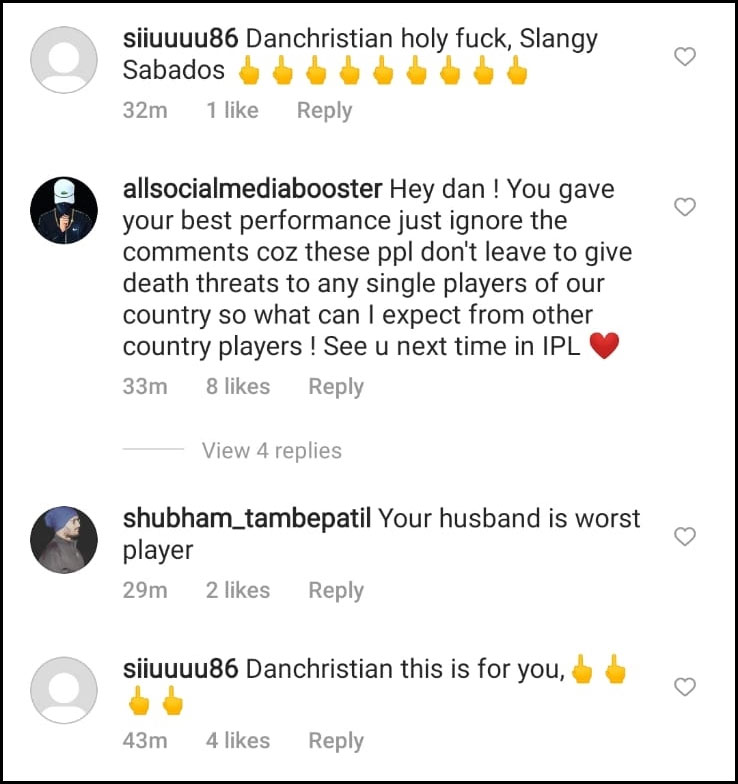Like the 'this is for you' comment
The height and width of the screenshot is (784, 738).
coord(685,686)
